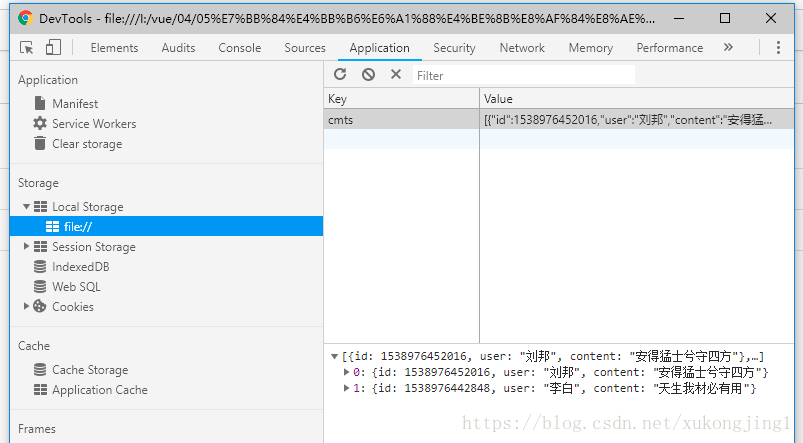This screenshot has width=803, height=443.
Task: Select Cookies in the sidebar
Action: (x=73, y=307)
